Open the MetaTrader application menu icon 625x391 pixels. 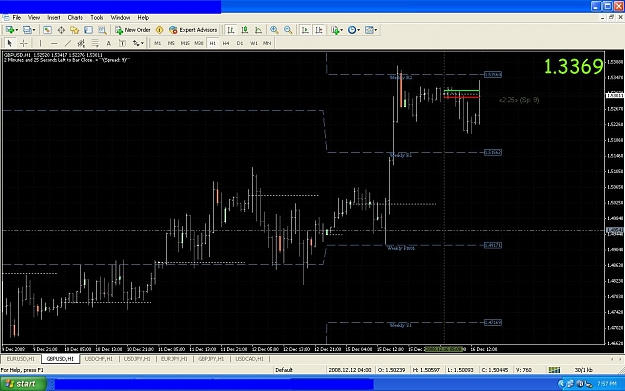[6, 18]
